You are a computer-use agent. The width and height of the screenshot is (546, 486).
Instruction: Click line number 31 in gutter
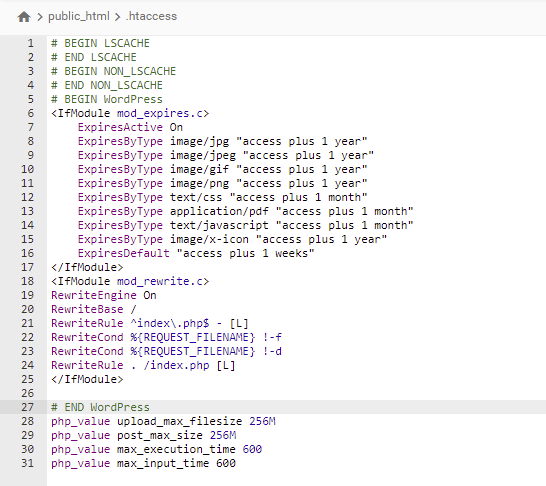pos(28,463)
